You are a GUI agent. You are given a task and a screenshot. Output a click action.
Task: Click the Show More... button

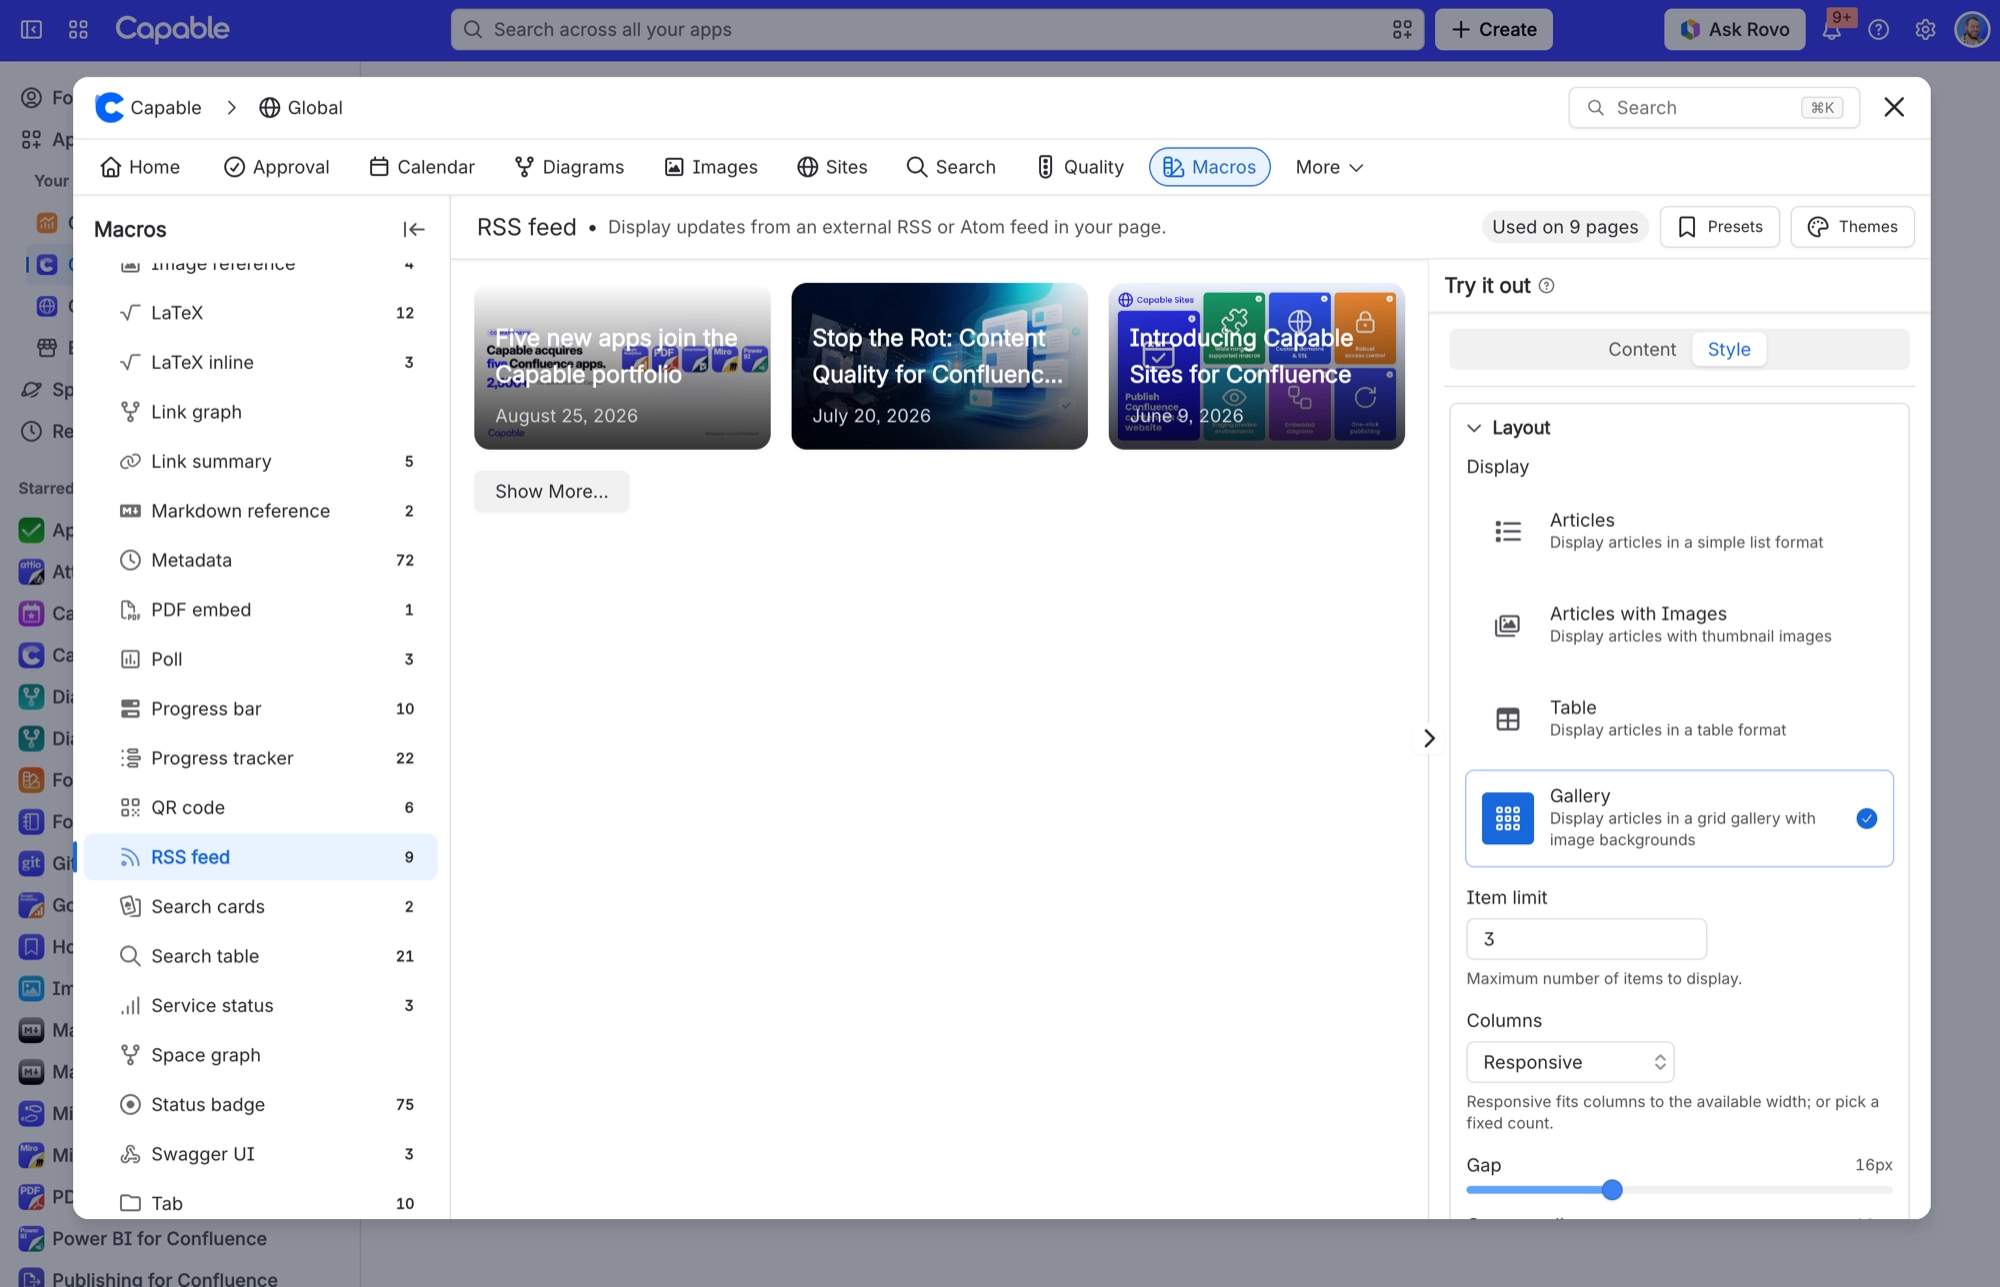[x=552, y=491]
